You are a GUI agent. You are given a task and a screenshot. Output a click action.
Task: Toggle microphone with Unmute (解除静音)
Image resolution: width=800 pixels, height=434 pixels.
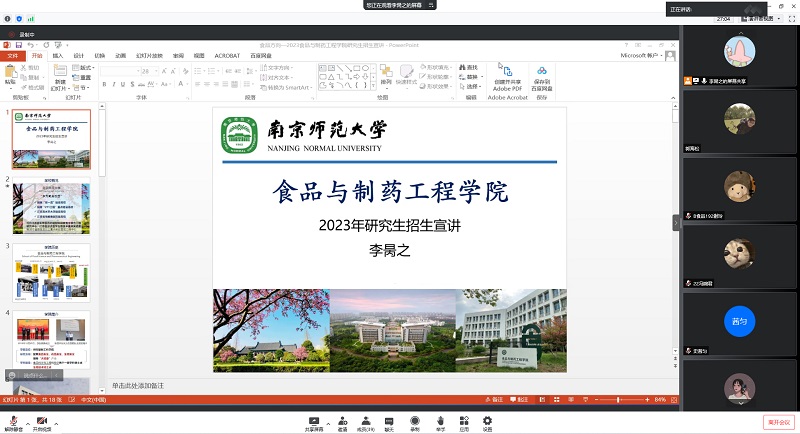[12, 419]
